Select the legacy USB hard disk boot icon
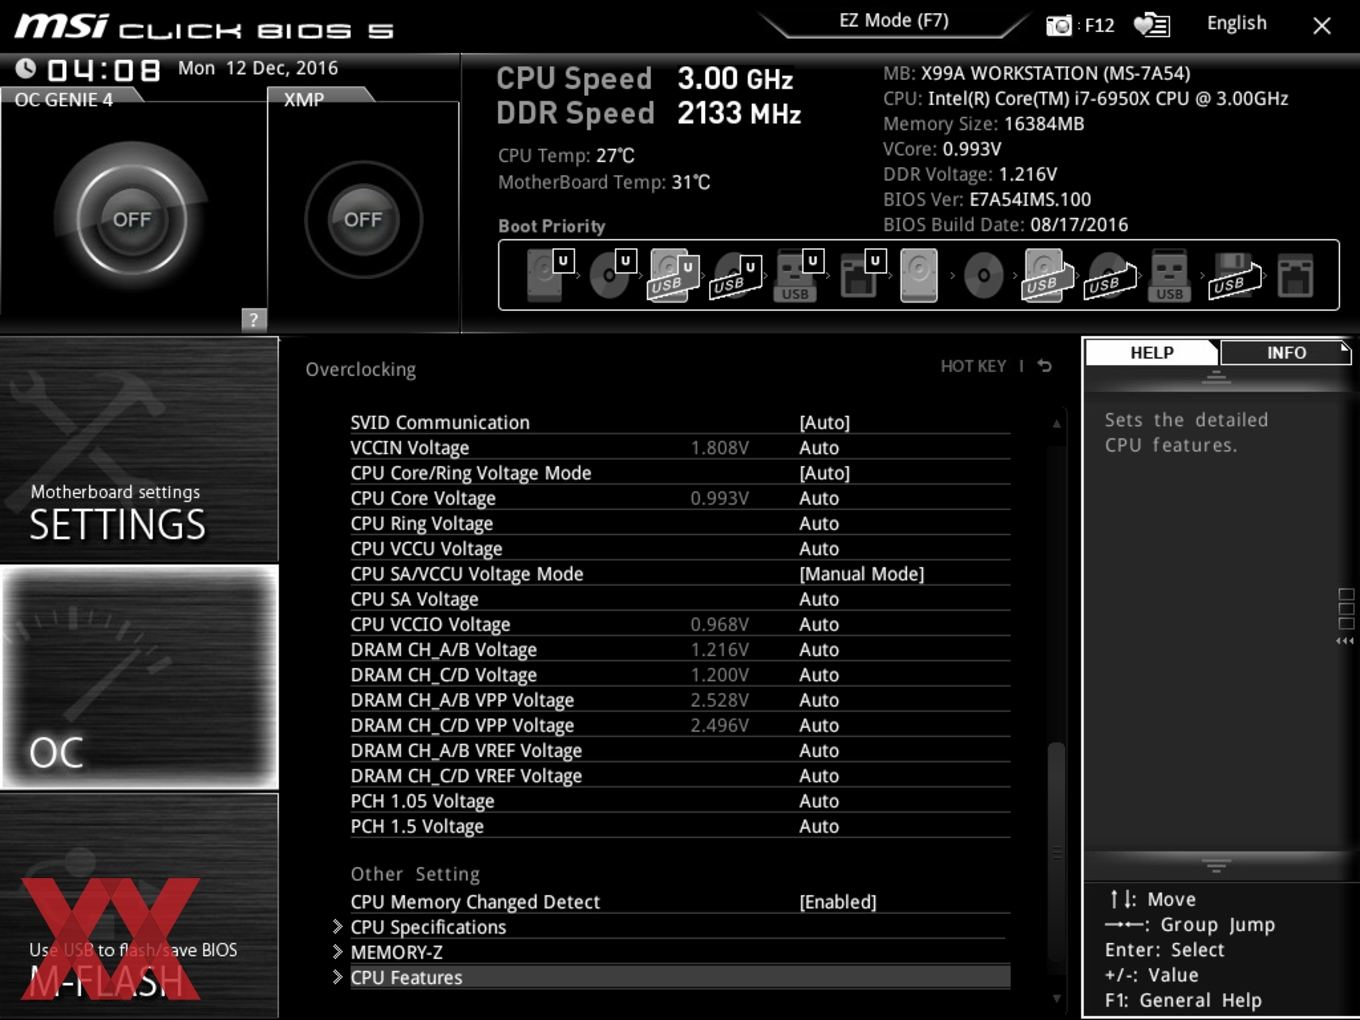The height and width of the screenshot is (1020, 1360). [1047, 276]
